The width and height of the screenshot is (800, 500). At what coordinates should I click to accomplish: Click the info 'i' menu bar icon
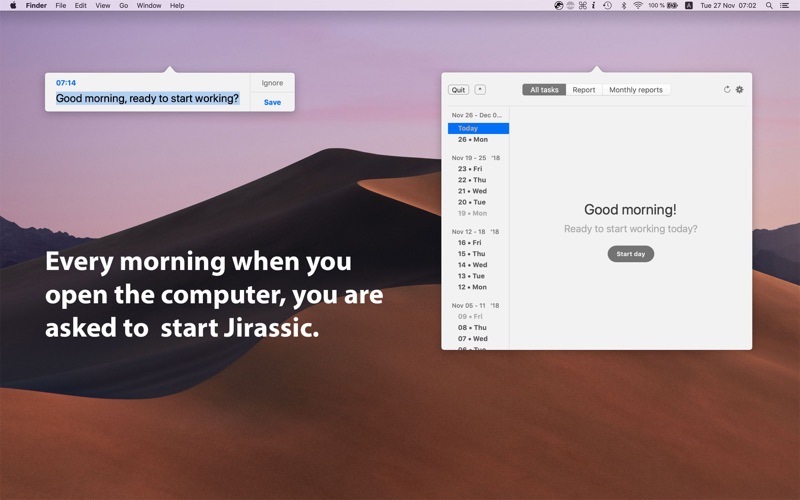(593, 6)
